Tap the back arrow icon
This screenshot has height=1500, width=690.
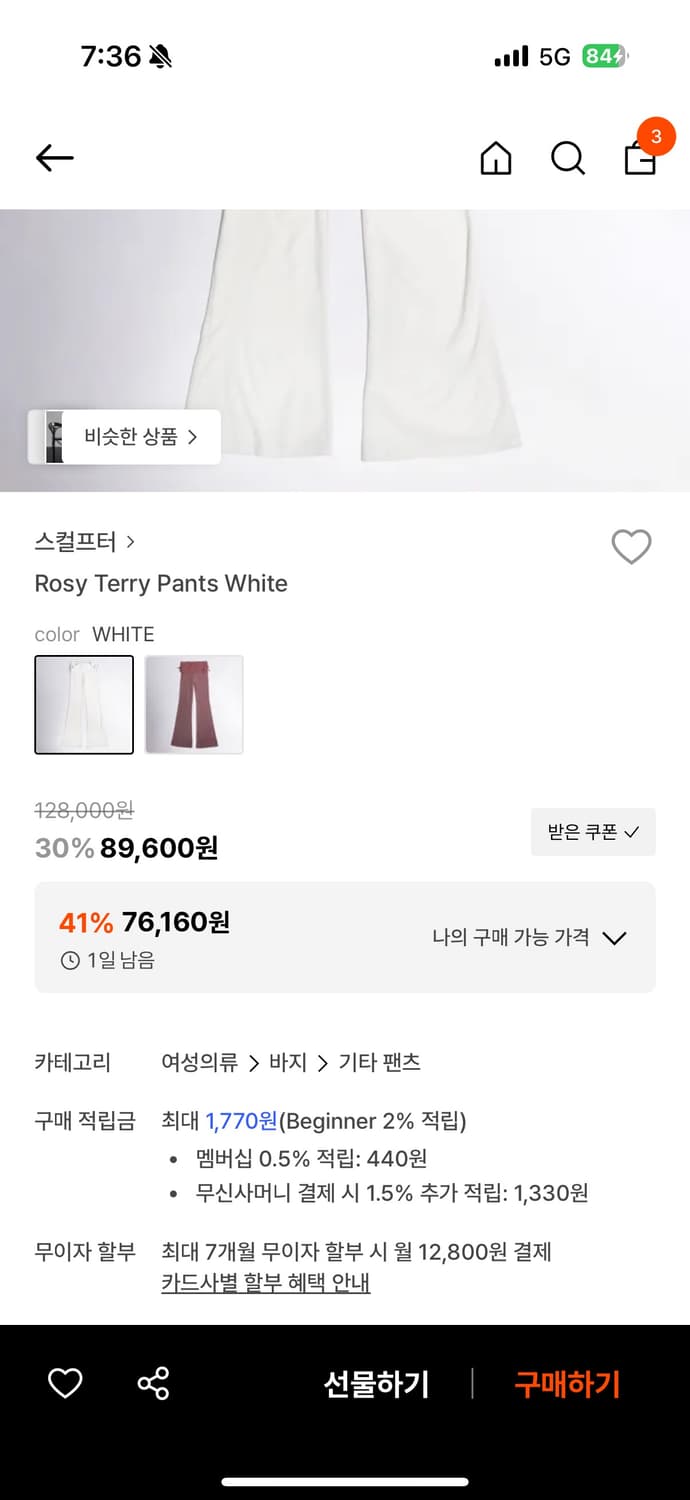pos(55,158)
